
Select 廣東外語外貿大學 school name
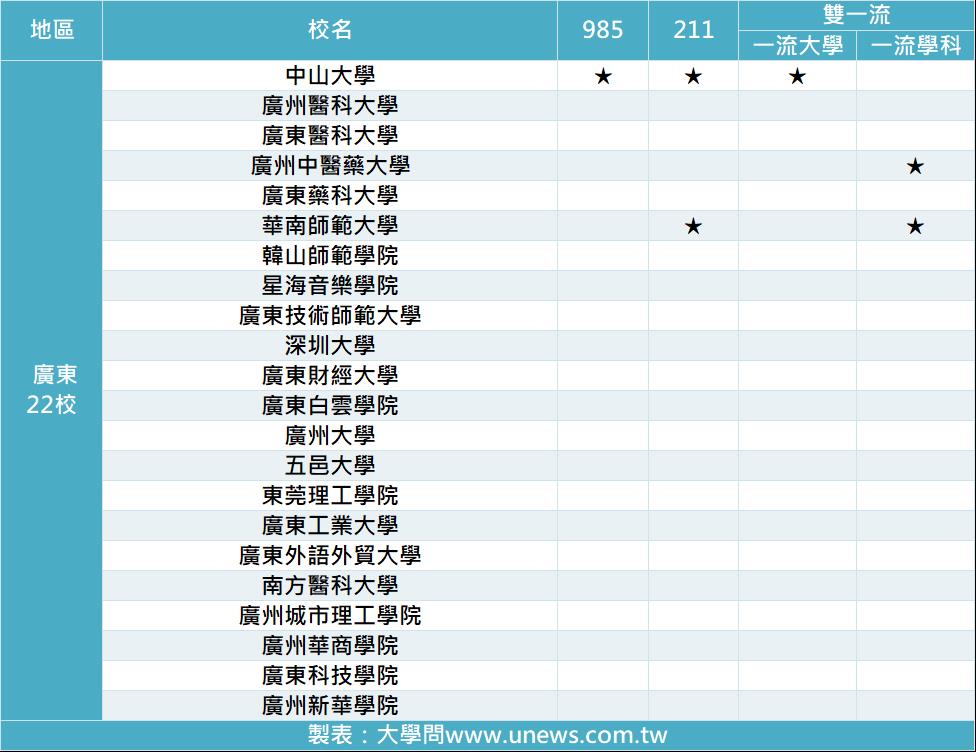[330, 555]
